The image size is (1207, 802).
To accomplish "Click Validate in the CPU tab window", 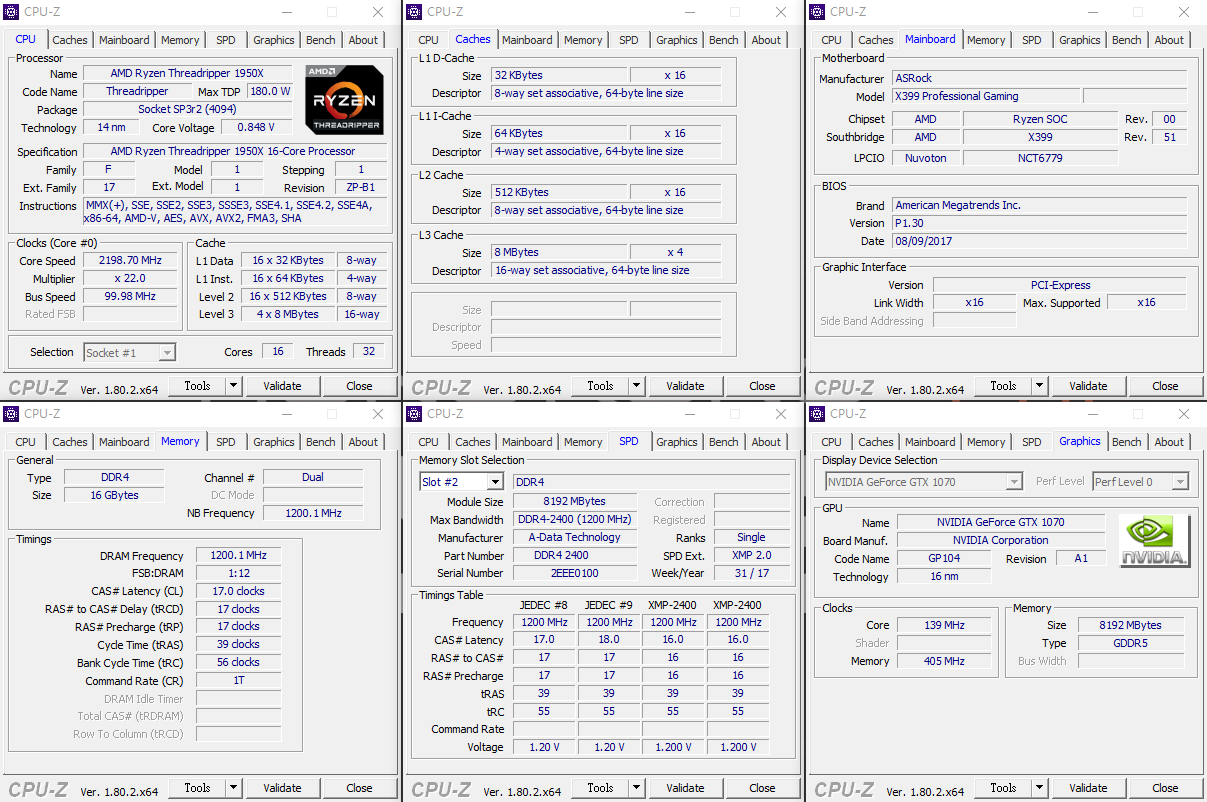I will (x=282, y=386).
